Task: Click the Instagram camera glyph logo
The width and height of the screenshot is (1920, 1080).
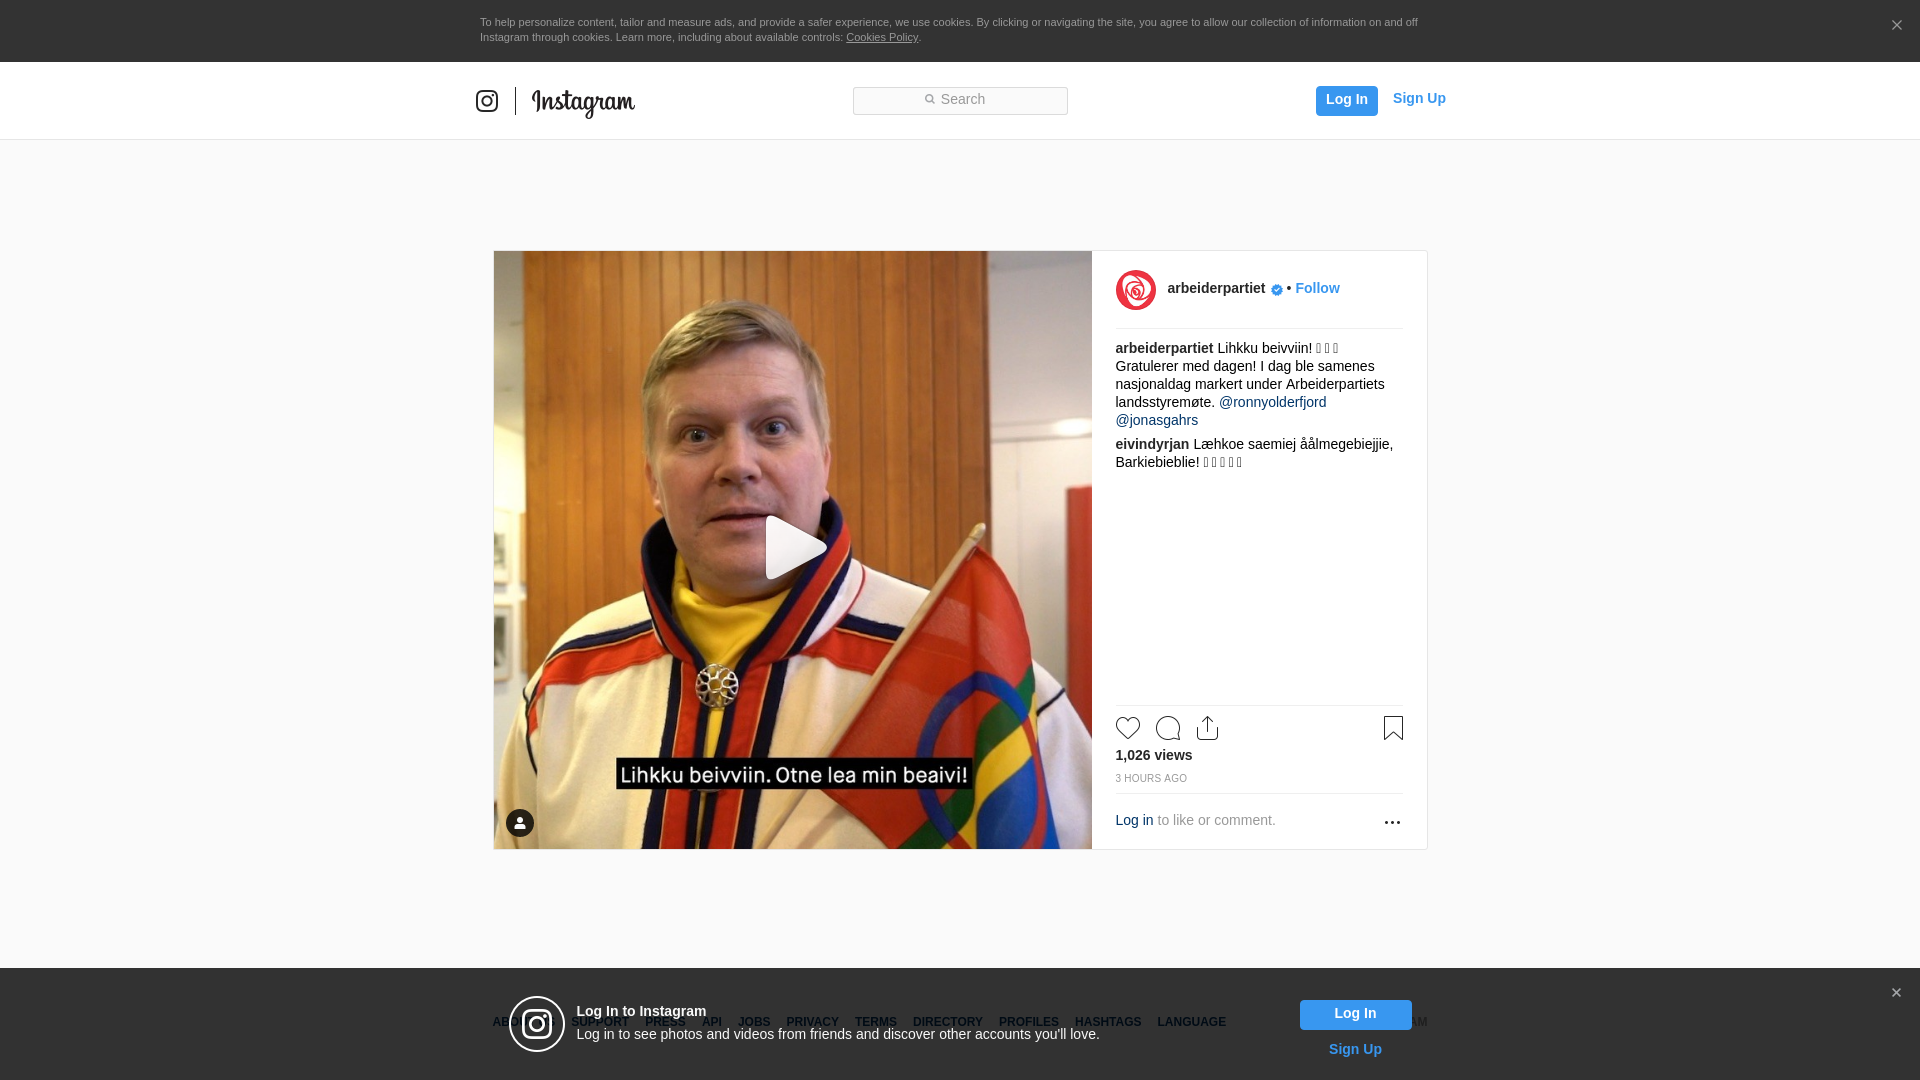Action: click(487, 101)
